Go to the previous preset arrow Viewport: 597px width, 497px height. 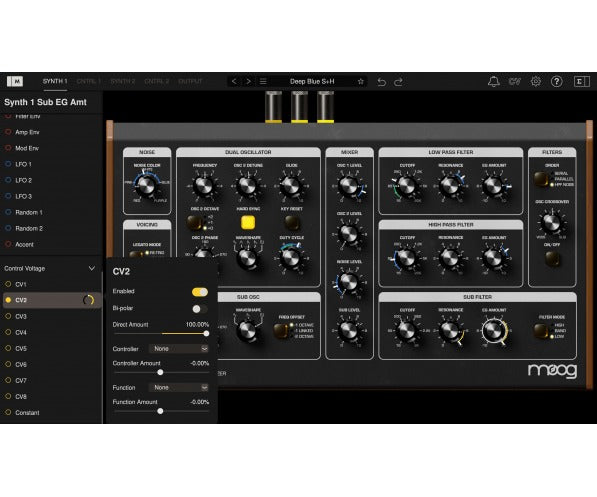pos(234,82)
